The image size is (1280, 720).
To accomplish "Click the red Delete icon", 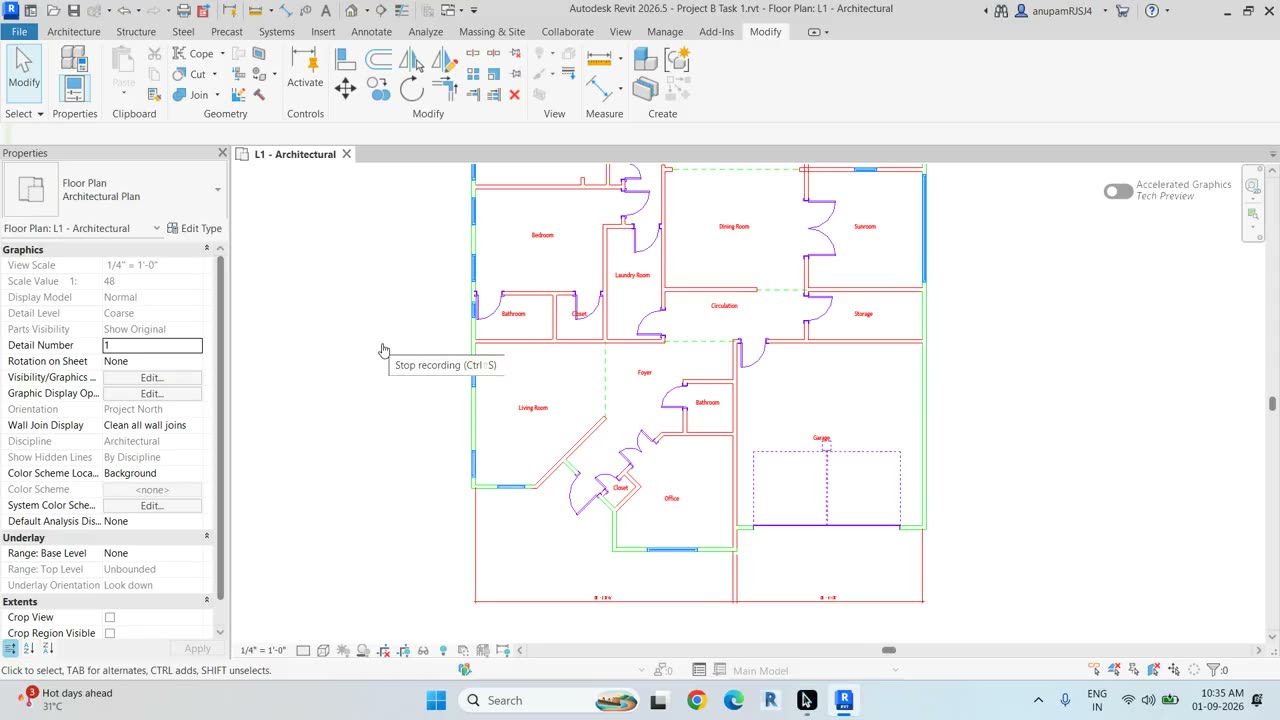I will coord(514,95).
